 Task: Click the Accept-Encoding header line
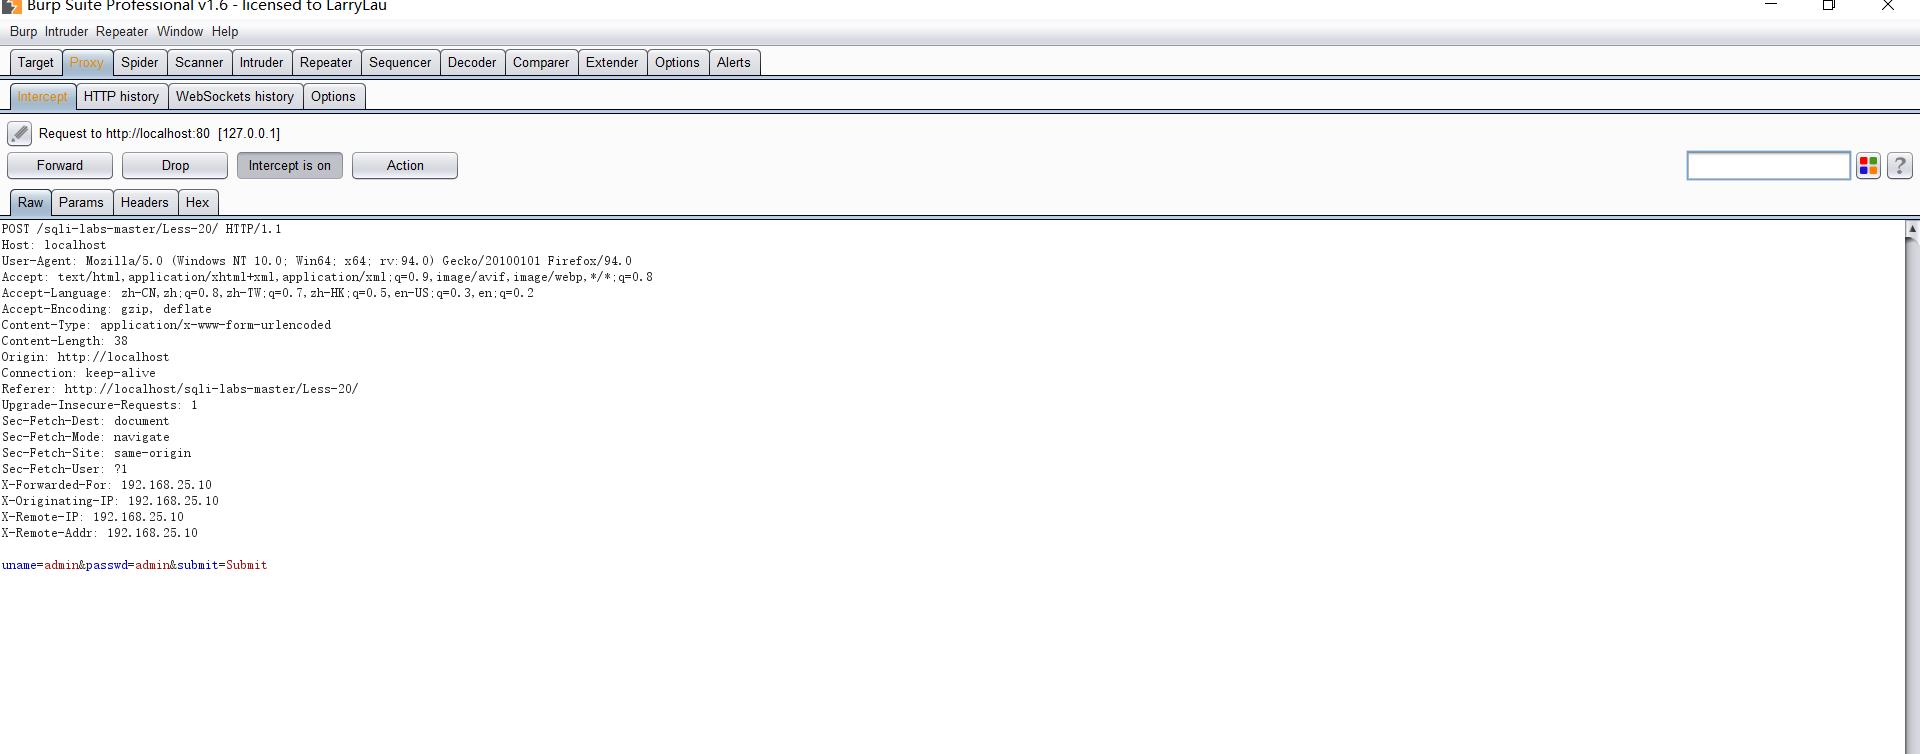coord(107,309)
